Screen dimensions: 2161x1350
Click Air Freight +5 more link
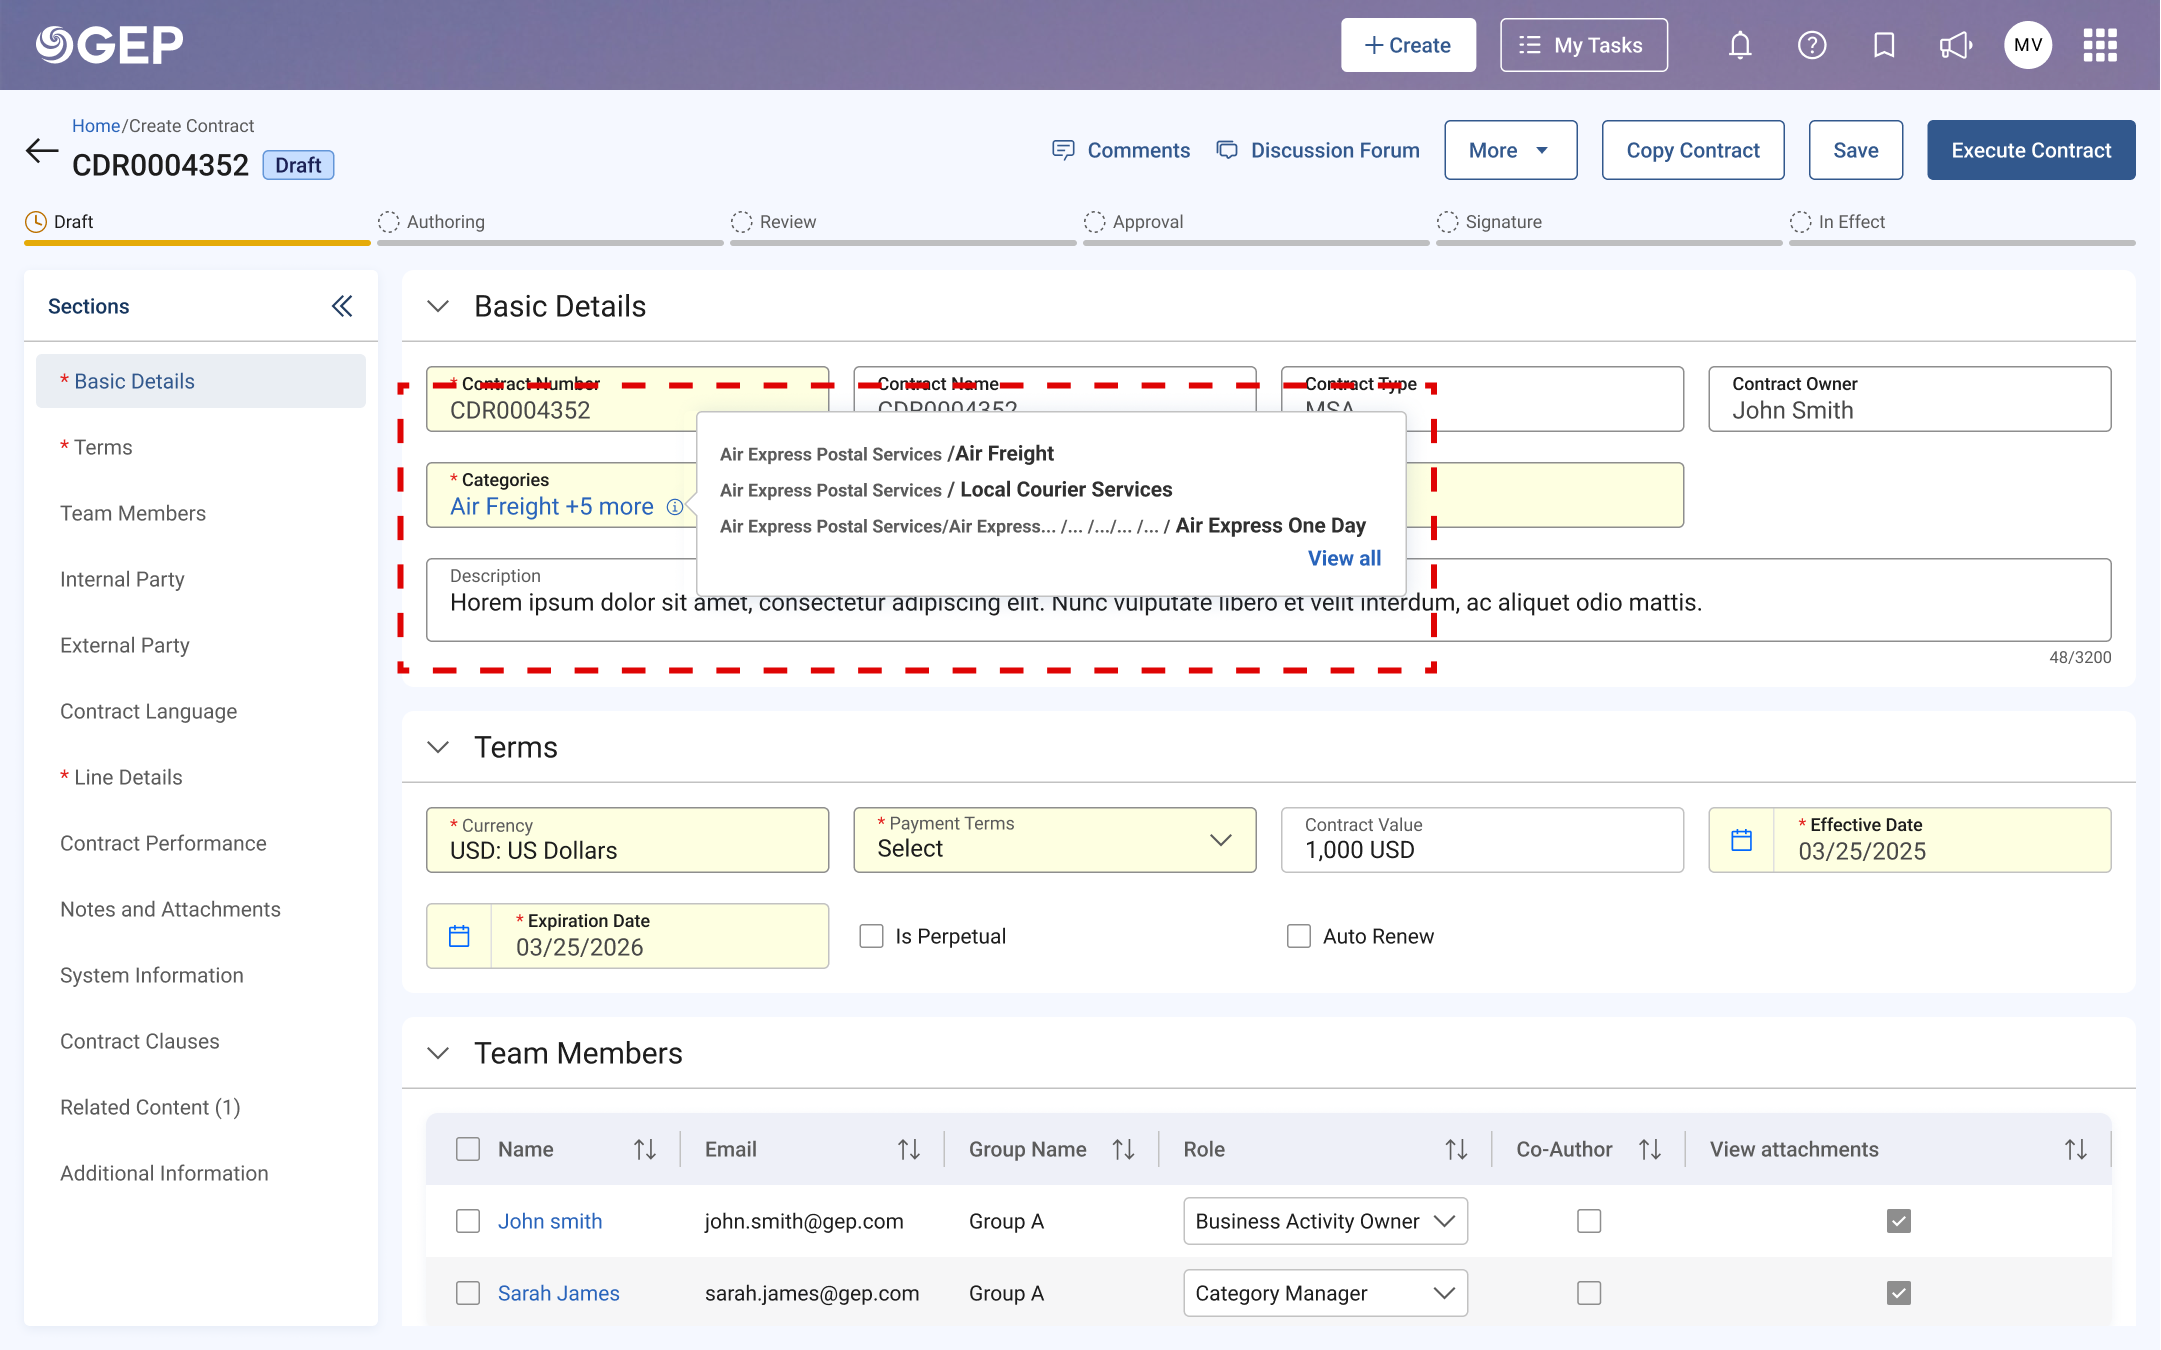[552, 507]
